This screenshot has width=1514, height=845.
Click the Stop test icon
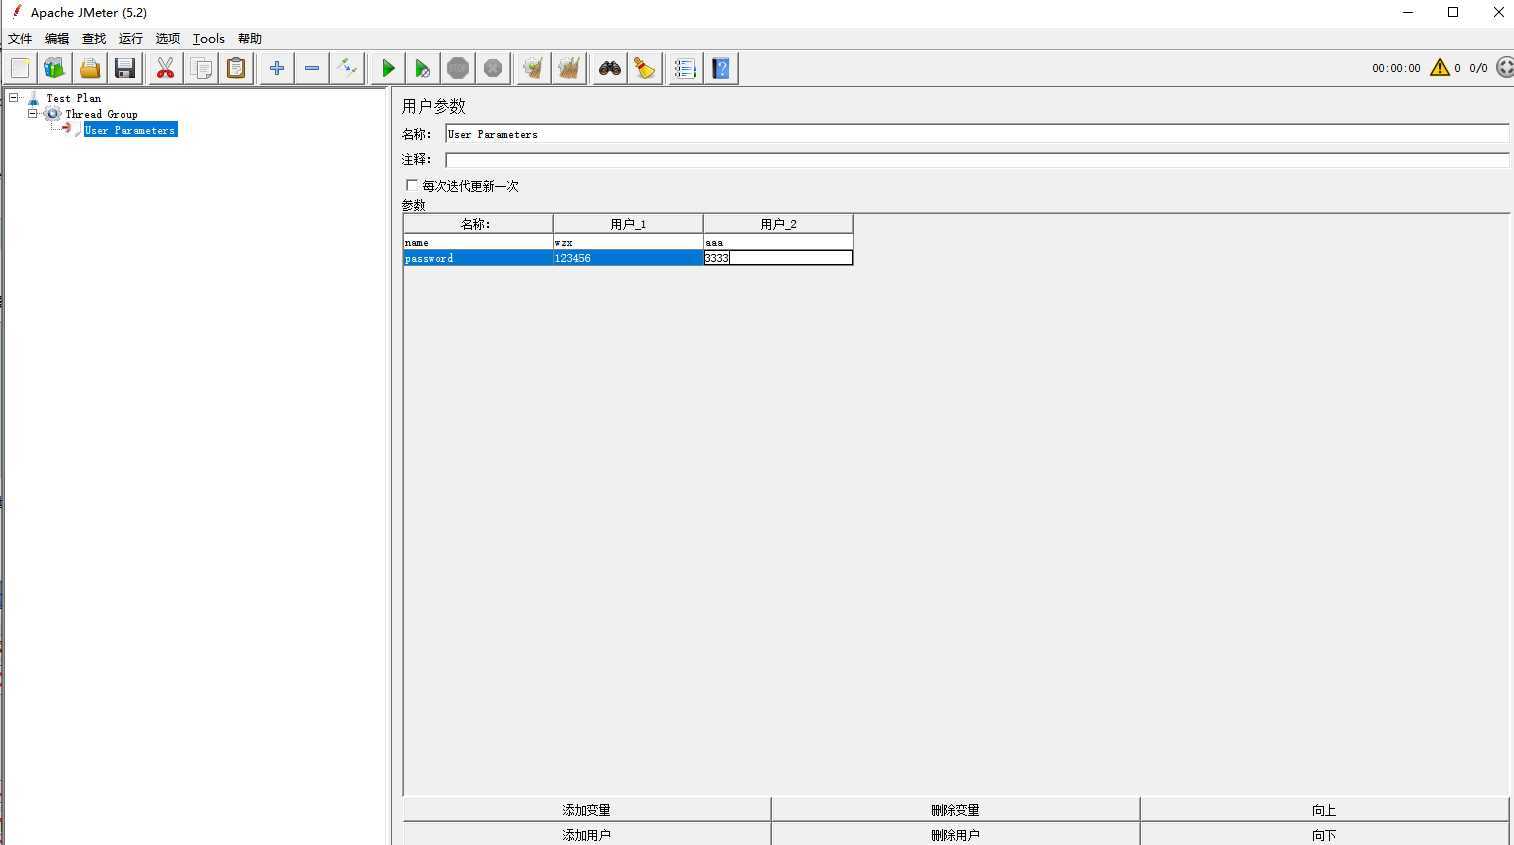pyautogui.click(x=458, y=68)
